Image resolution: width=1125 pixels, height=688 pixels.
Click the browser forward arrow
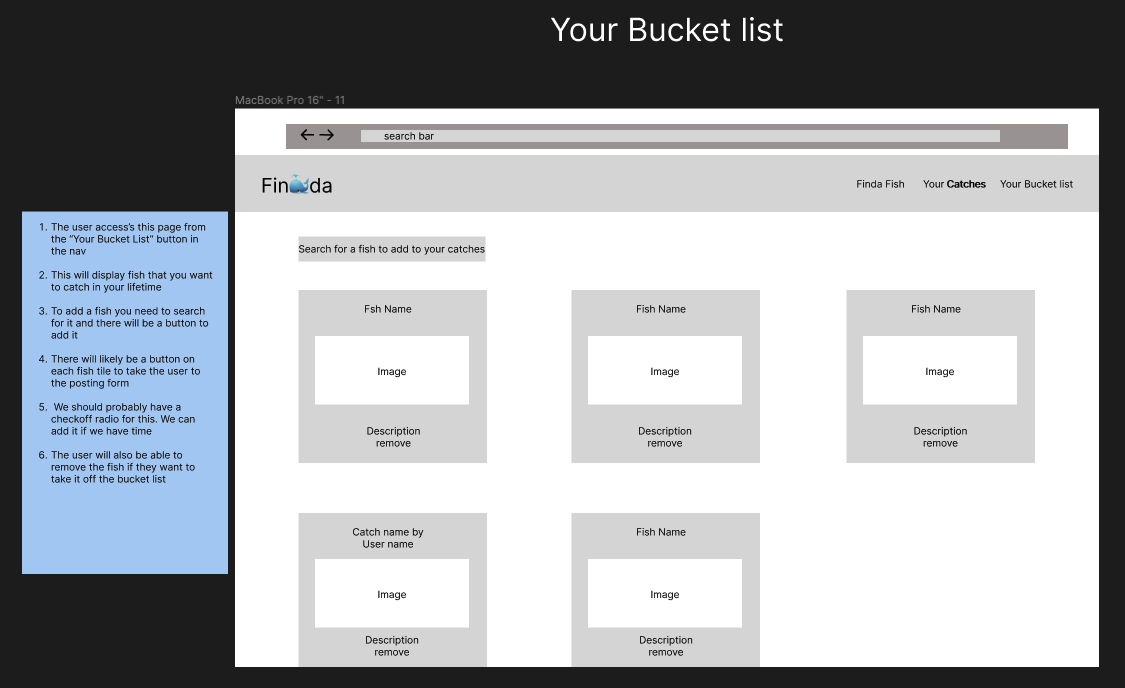pos(326,135)
